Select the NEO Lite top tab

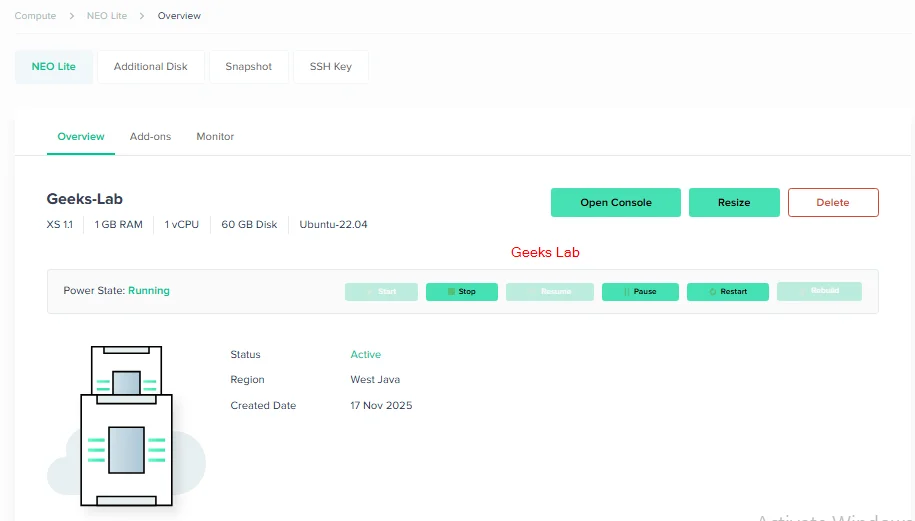54,67
